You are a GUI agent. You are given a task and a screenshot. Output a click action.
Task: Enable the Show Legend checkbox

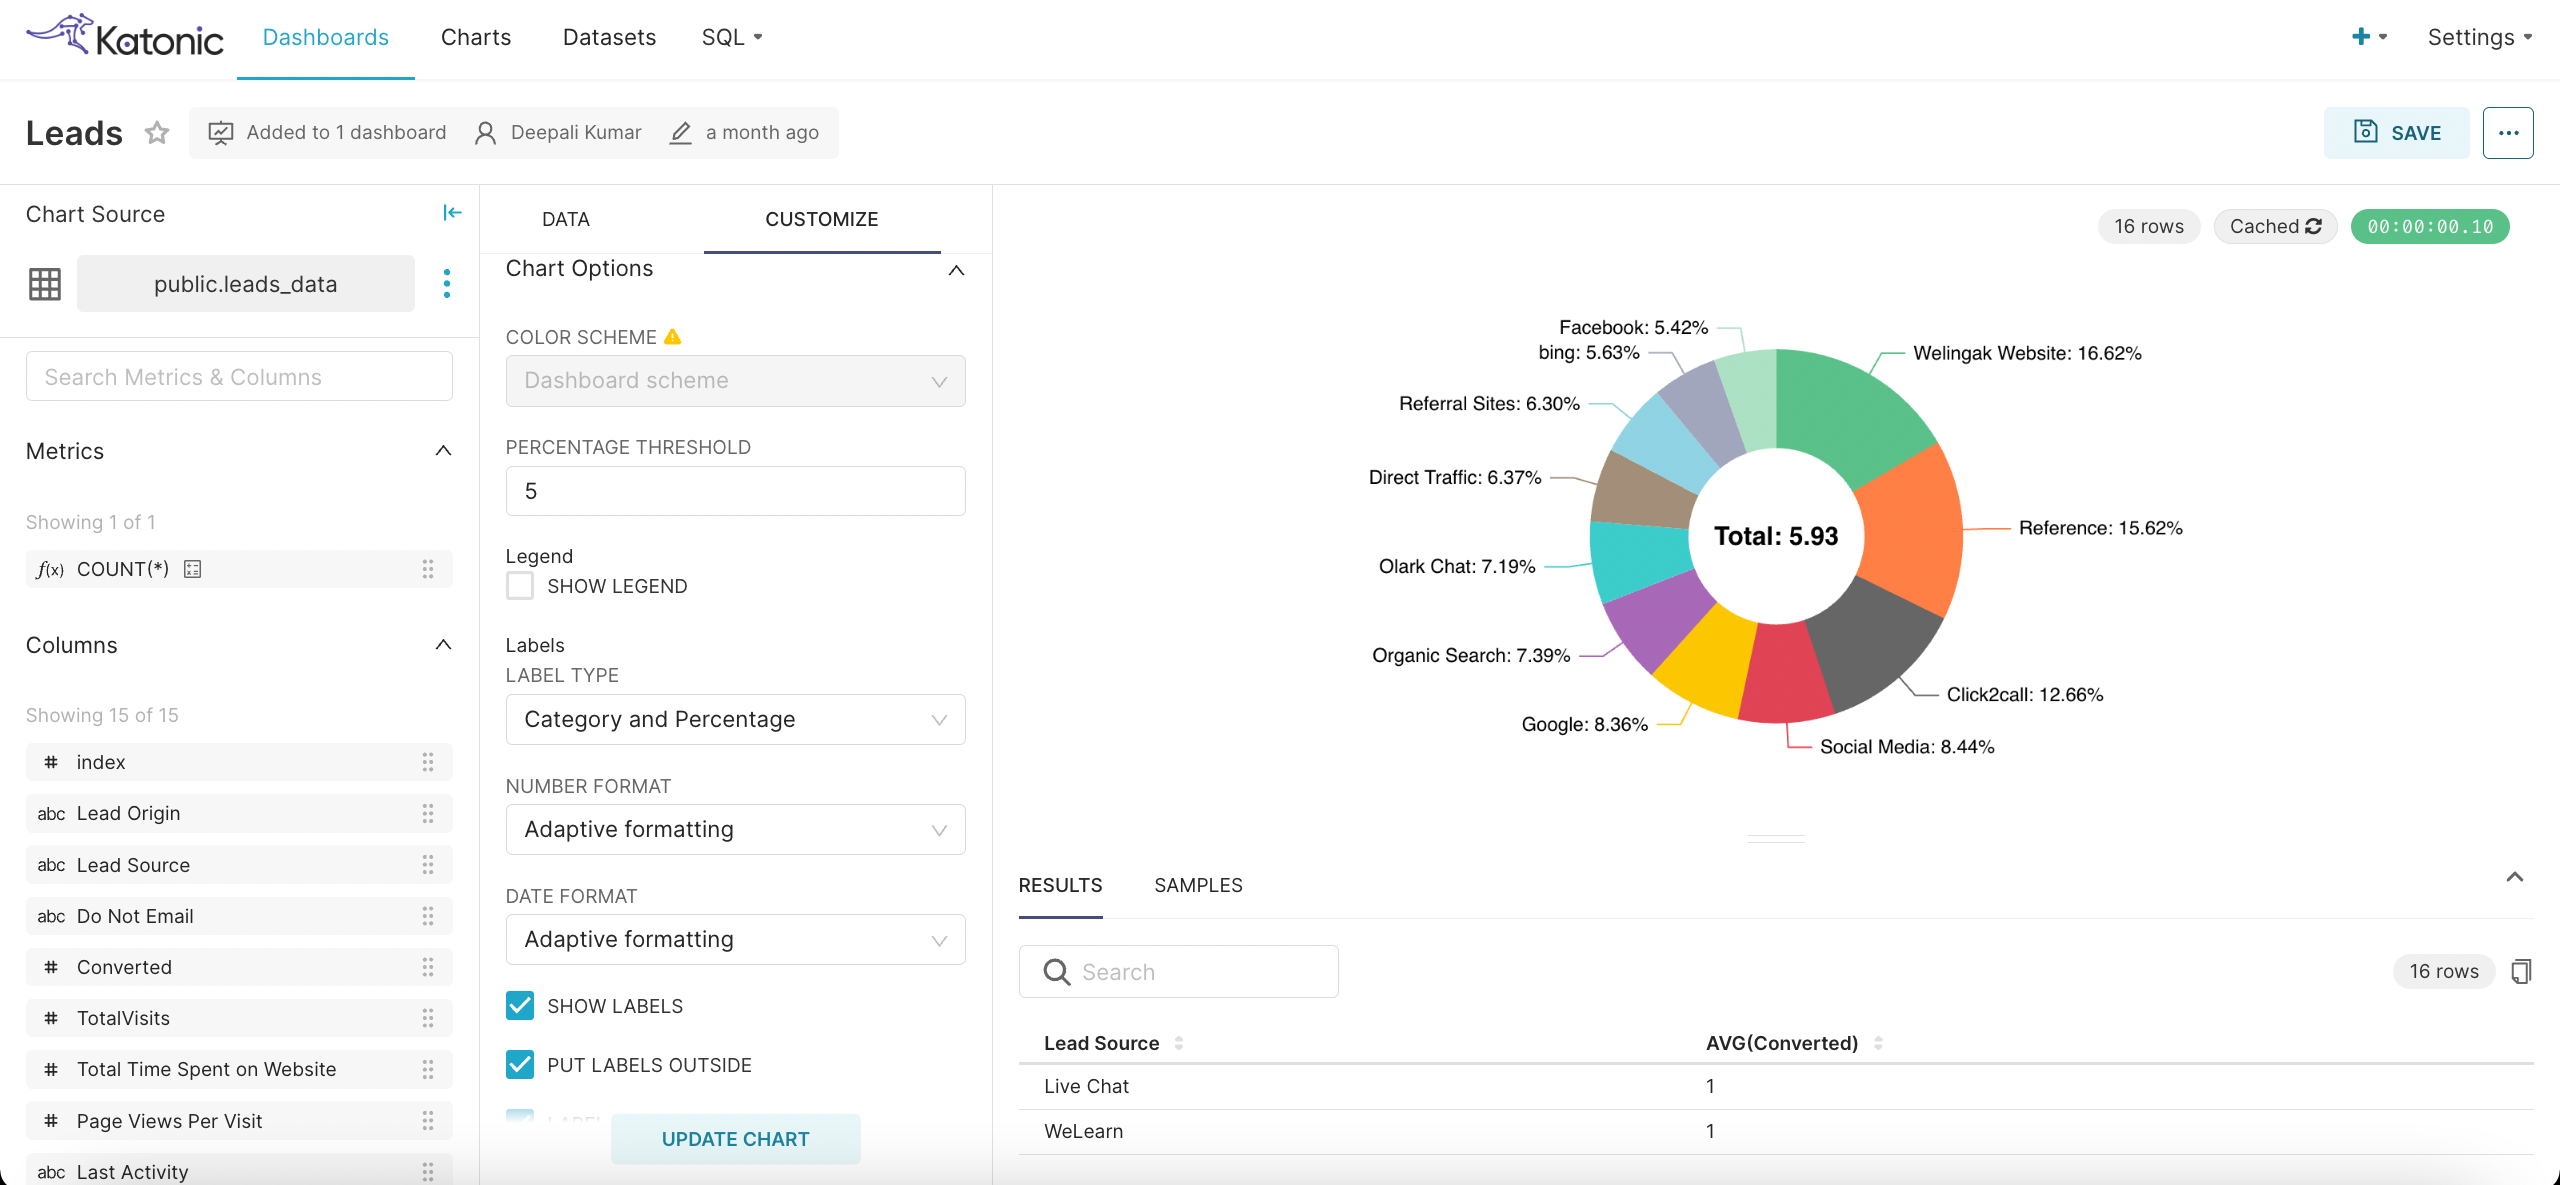coord(520,586)
